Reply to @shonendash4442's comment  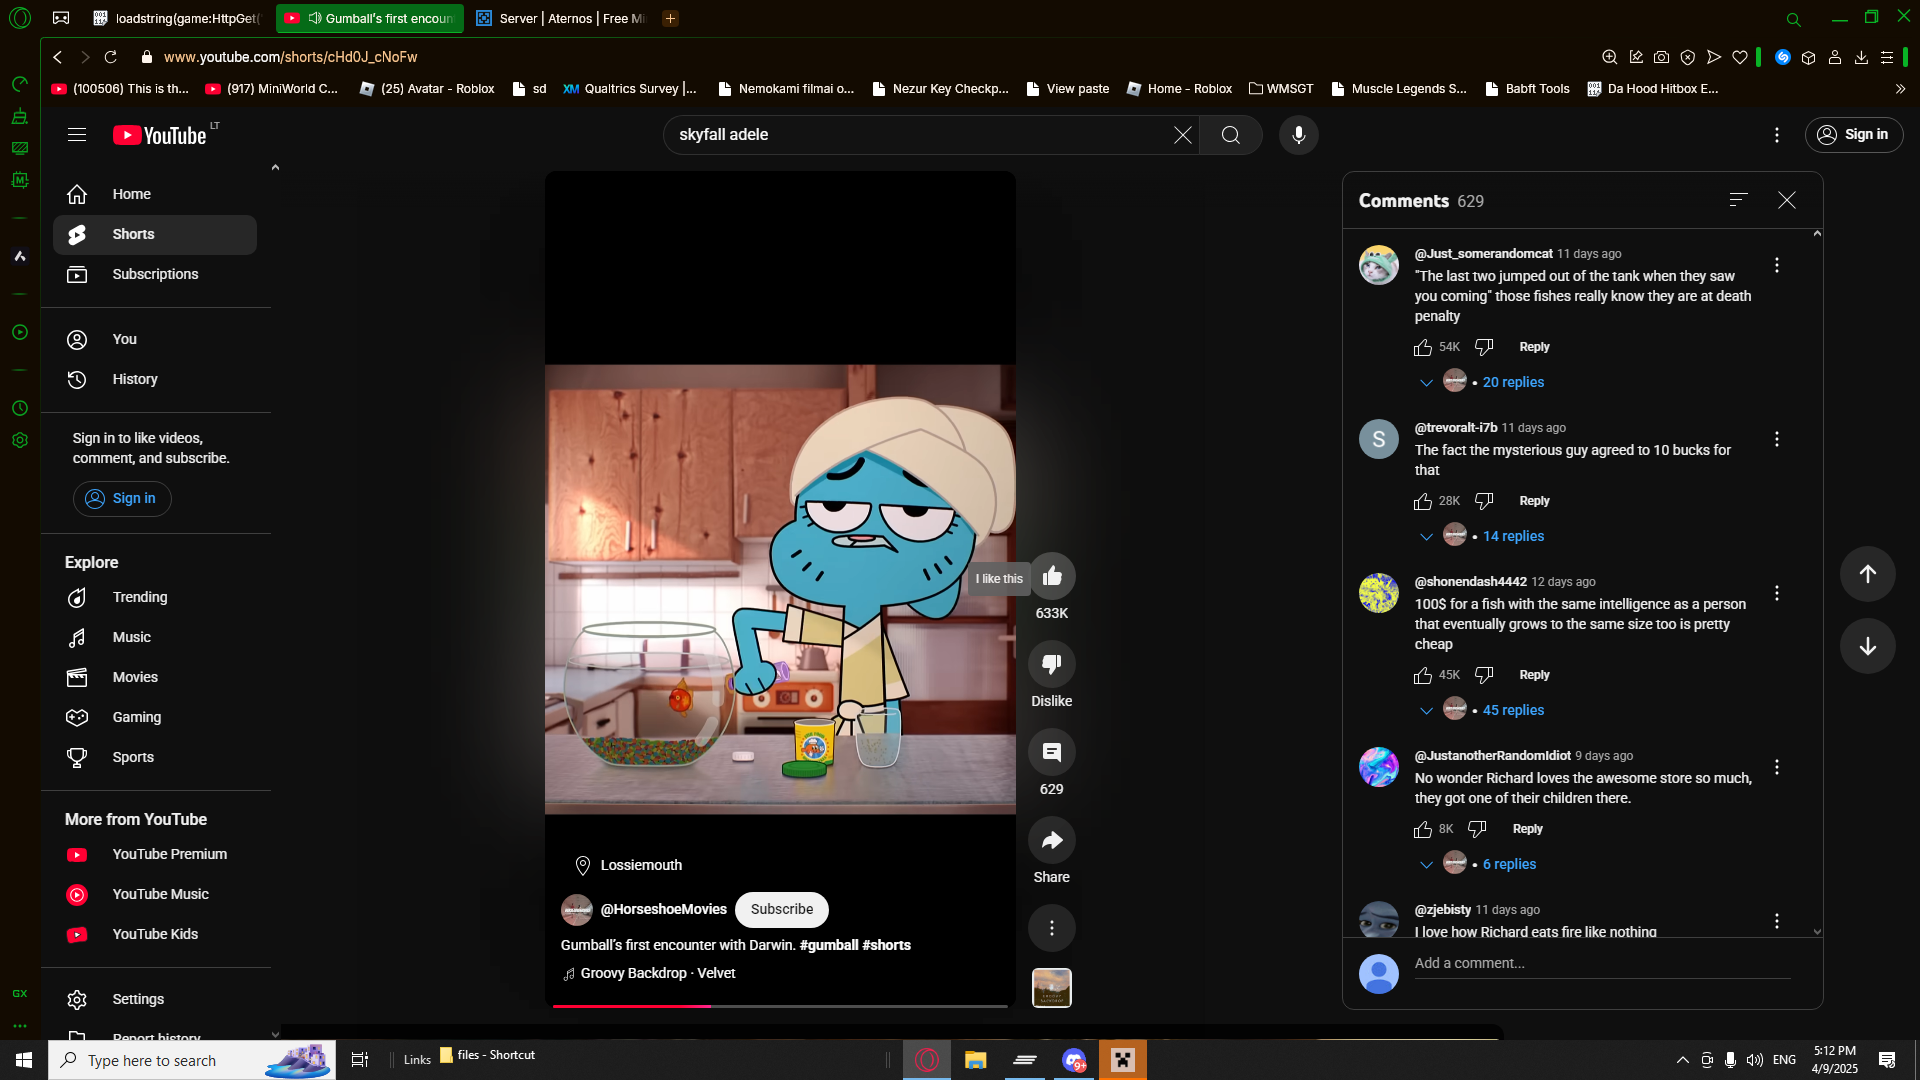point(1534,675)
